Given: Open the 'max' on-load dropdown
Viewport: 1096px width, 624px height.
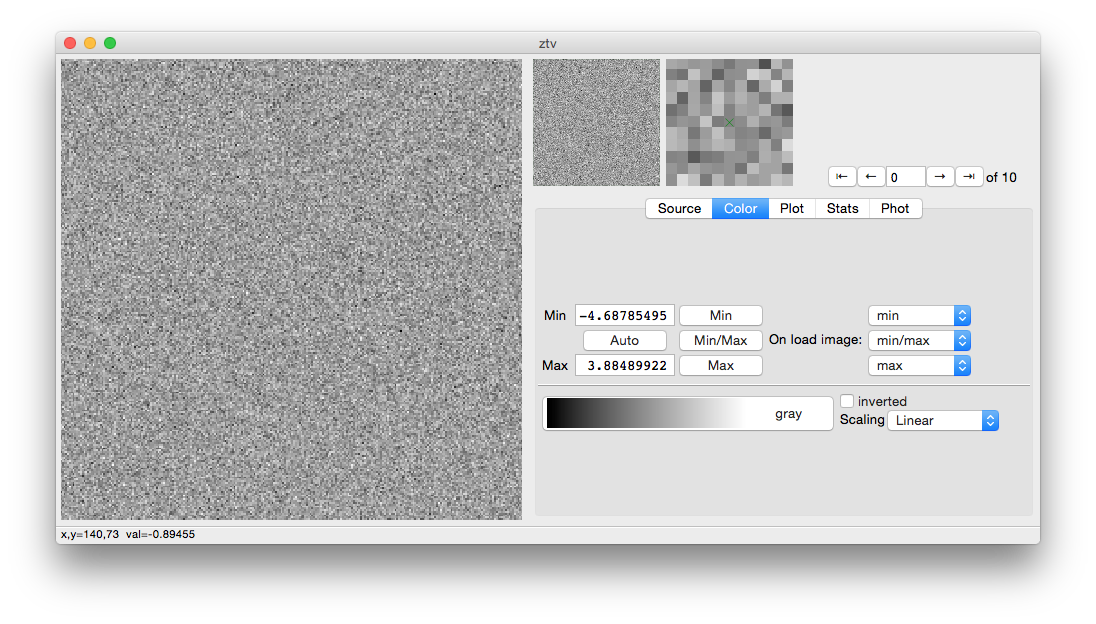Looking at the screenshot, I should click(919, 365).
